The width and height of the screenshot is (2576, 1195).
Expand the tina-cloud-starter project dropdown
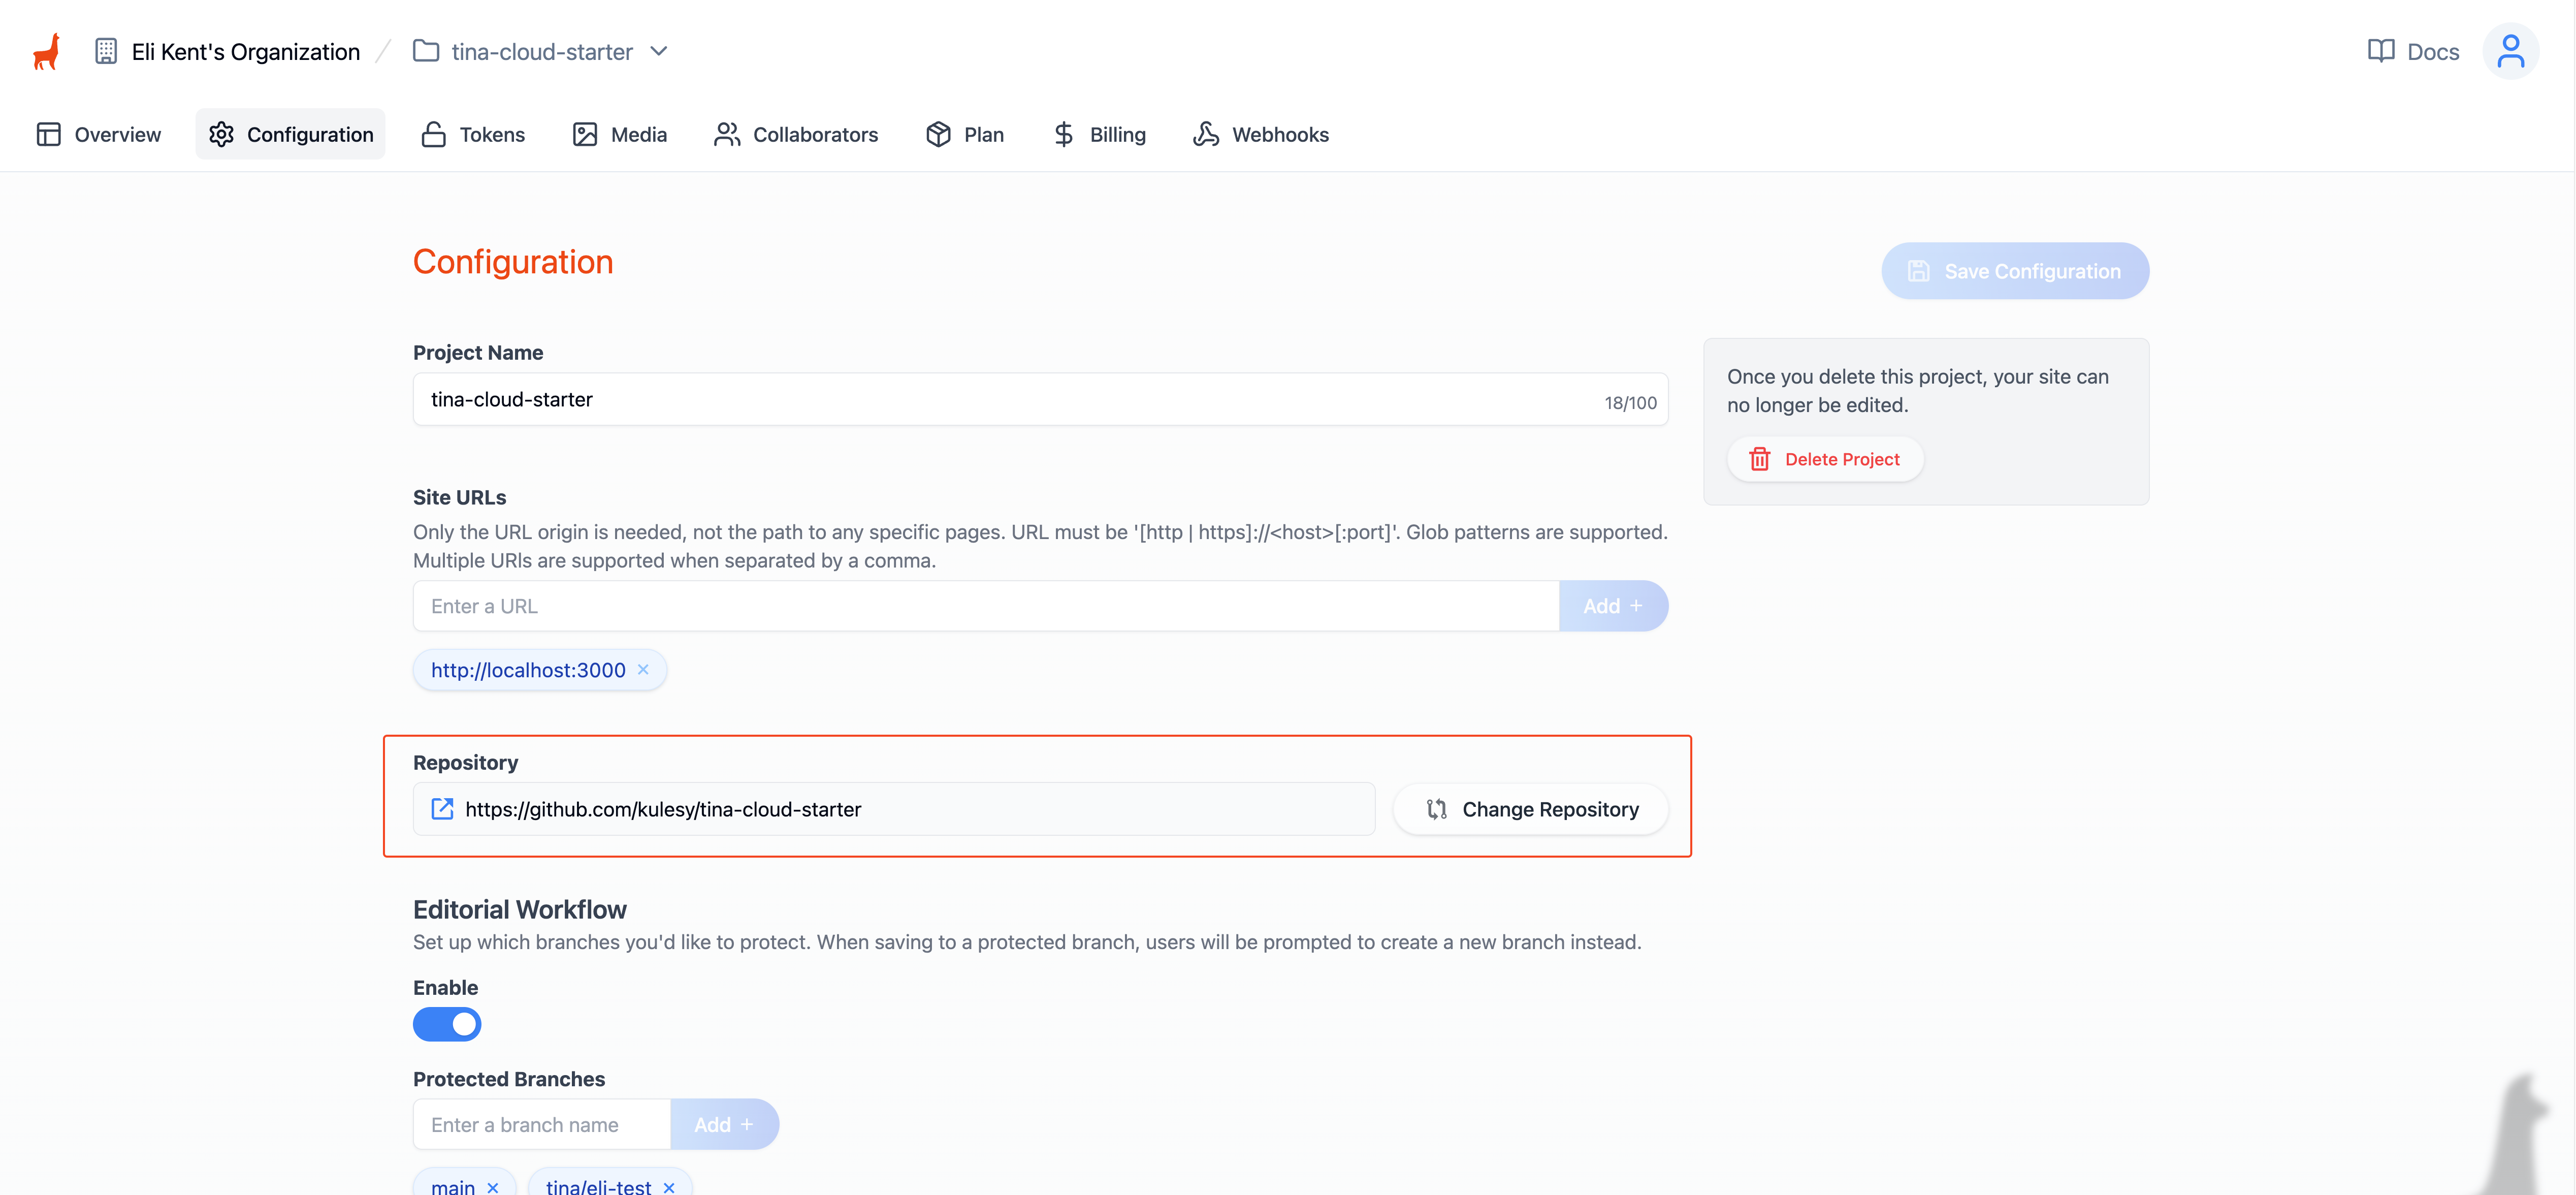coord(659,51)
